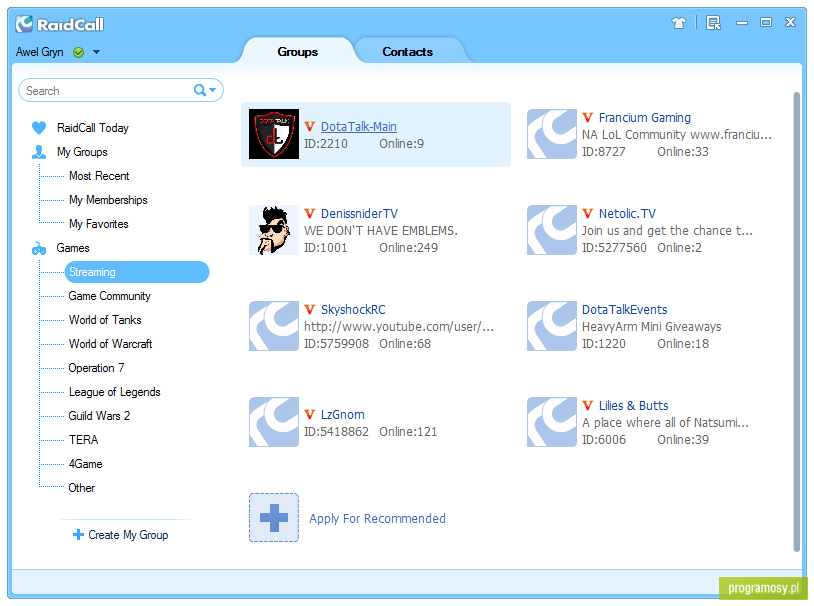
Task: Switch to the Contacts tab
Action: click(x=408, y=51)
